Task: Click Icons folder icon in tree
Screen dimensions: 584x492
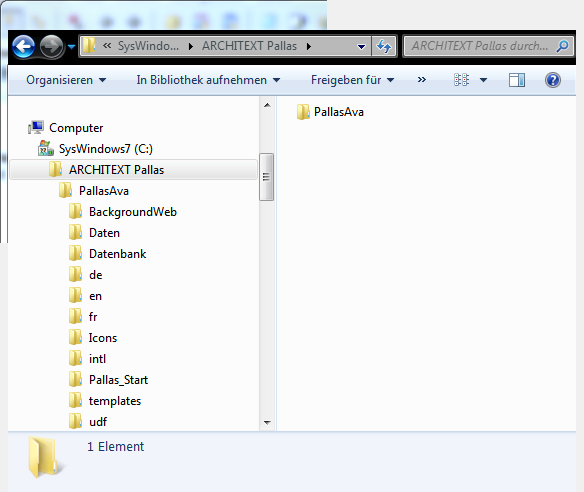Action: (x=76, y=337)
